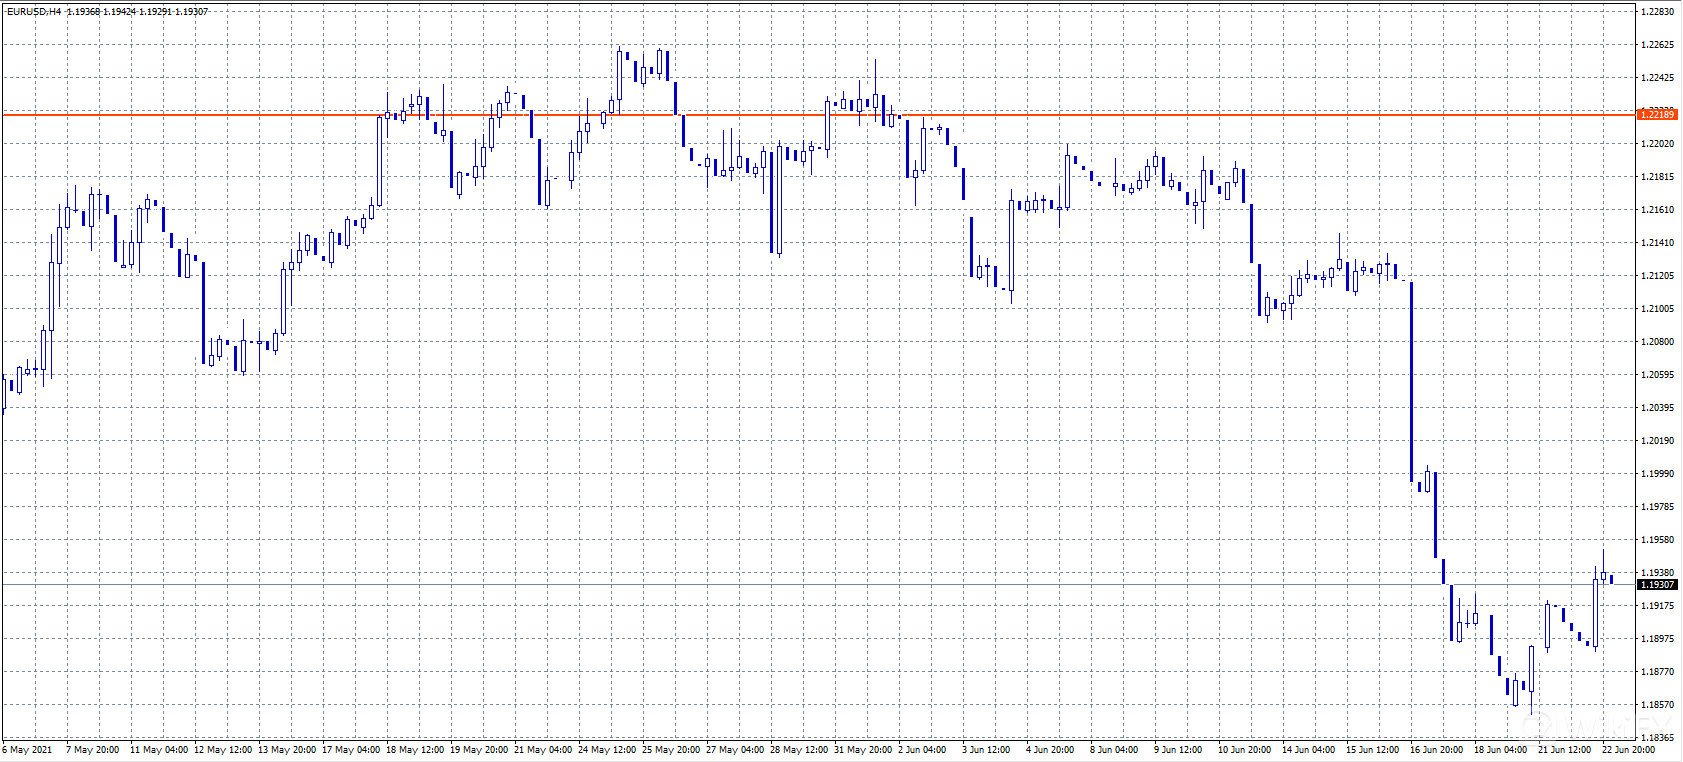Image resolution: width=1683 pixels, height=762 pixels.
Task: Click the 31 May 20:00 time label
Action: click(862, 749)
